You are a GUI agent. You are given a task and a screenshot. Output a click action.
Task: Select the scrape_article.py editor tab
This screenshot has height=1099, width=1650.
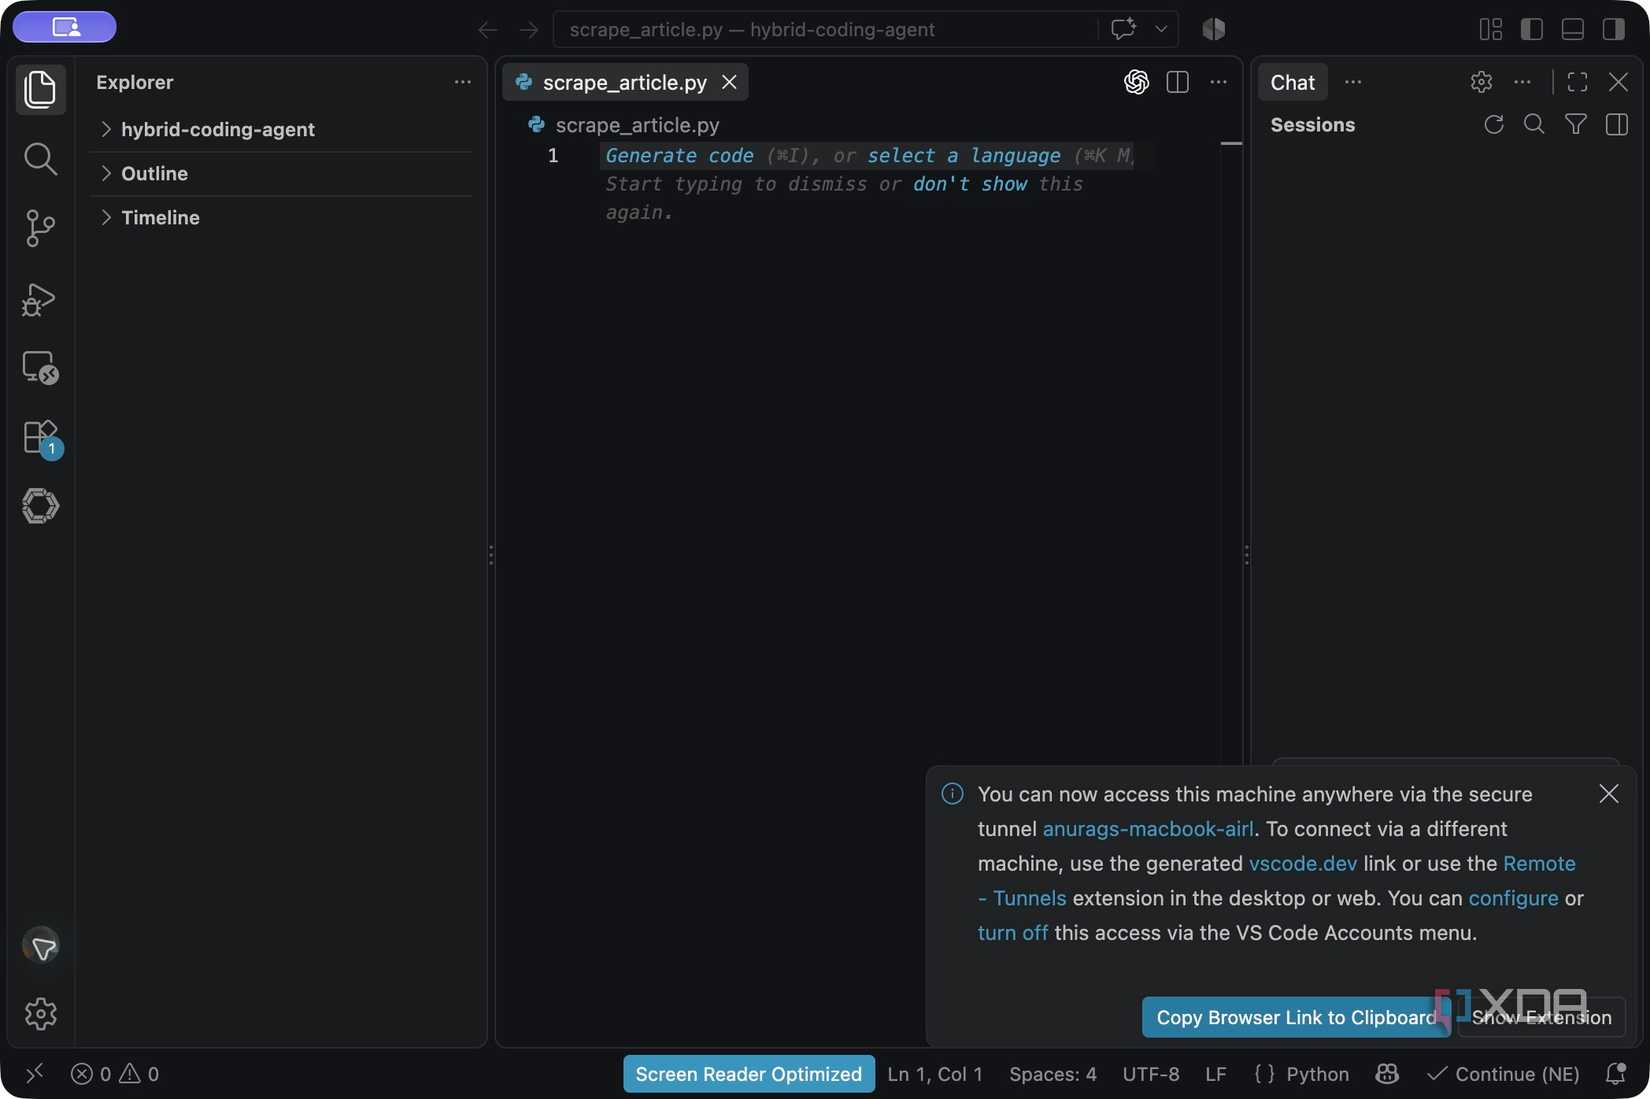coord(624,82)
